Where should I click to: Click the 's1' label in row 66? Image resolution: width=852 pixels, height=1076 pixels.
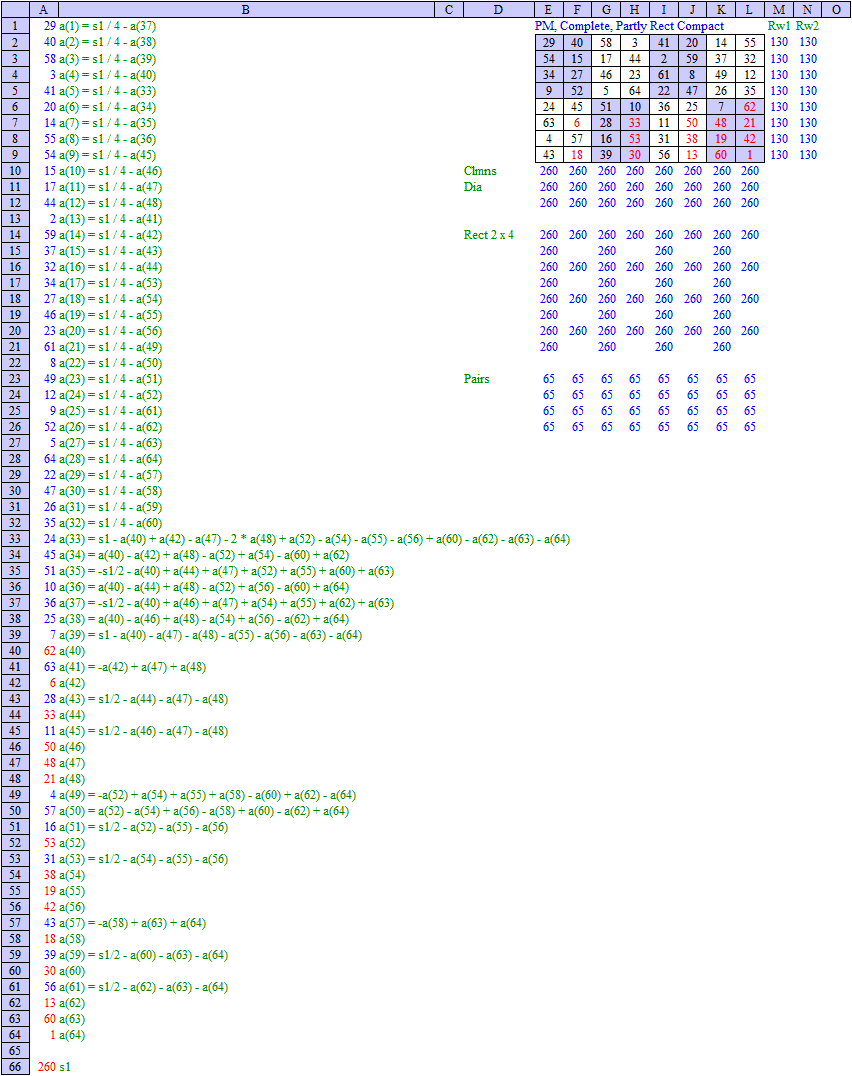65,1066
